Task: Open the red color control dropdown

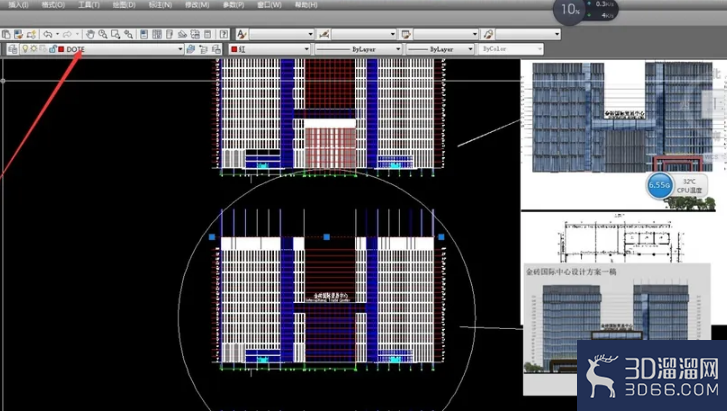Action: 269,49
